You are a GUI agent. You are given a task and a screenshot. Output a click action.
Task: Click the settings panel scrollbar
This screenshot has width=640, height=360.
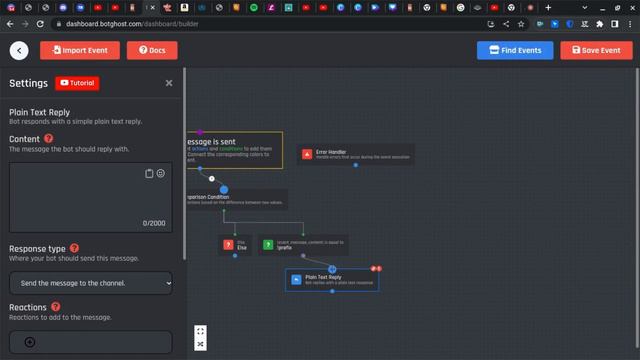click(x=184, y=164)
